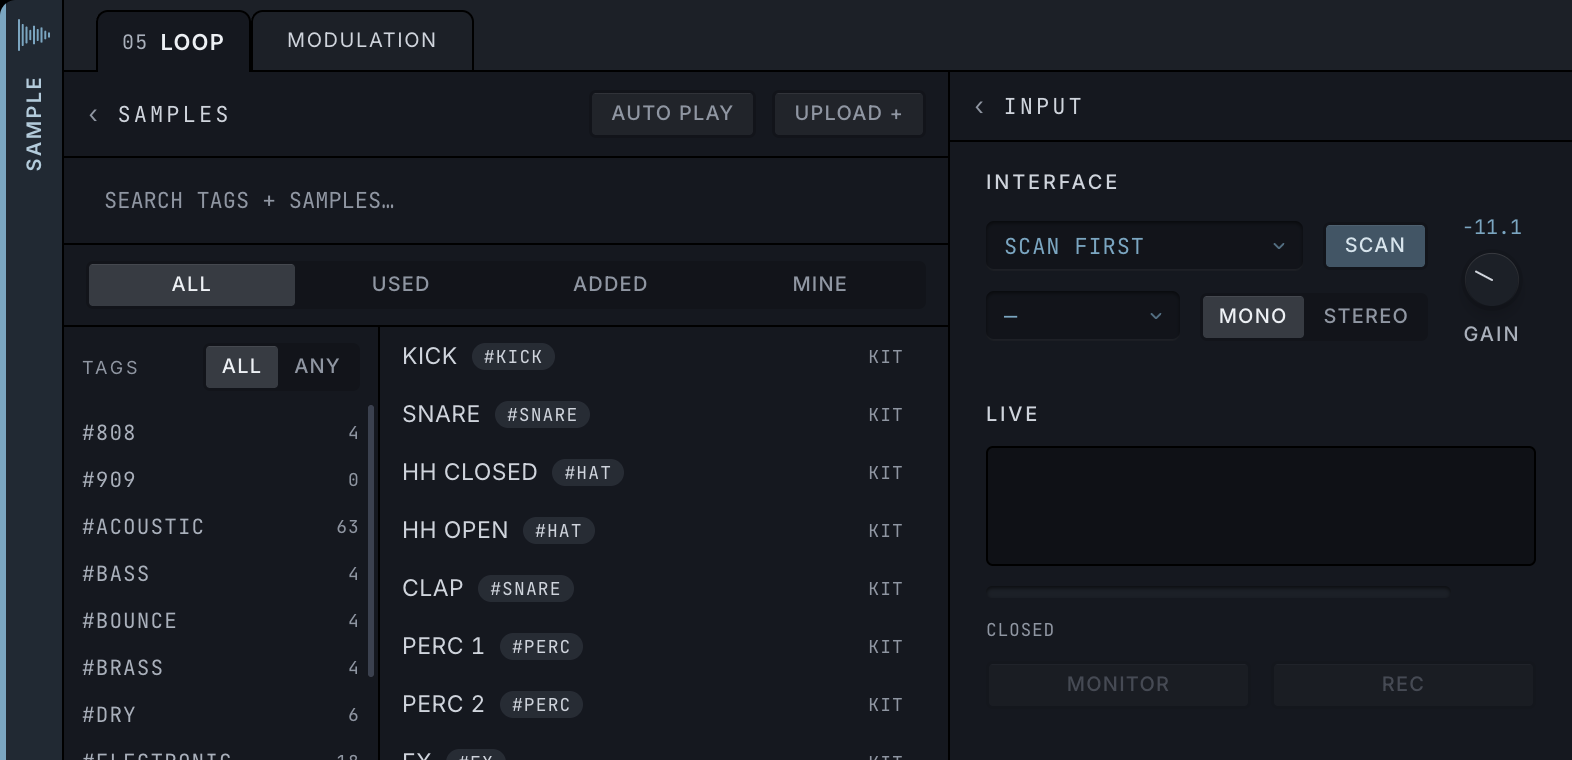Screen dimensions: 1572x760
Task: Set tag matching to ALL
Action: [242, 367]
